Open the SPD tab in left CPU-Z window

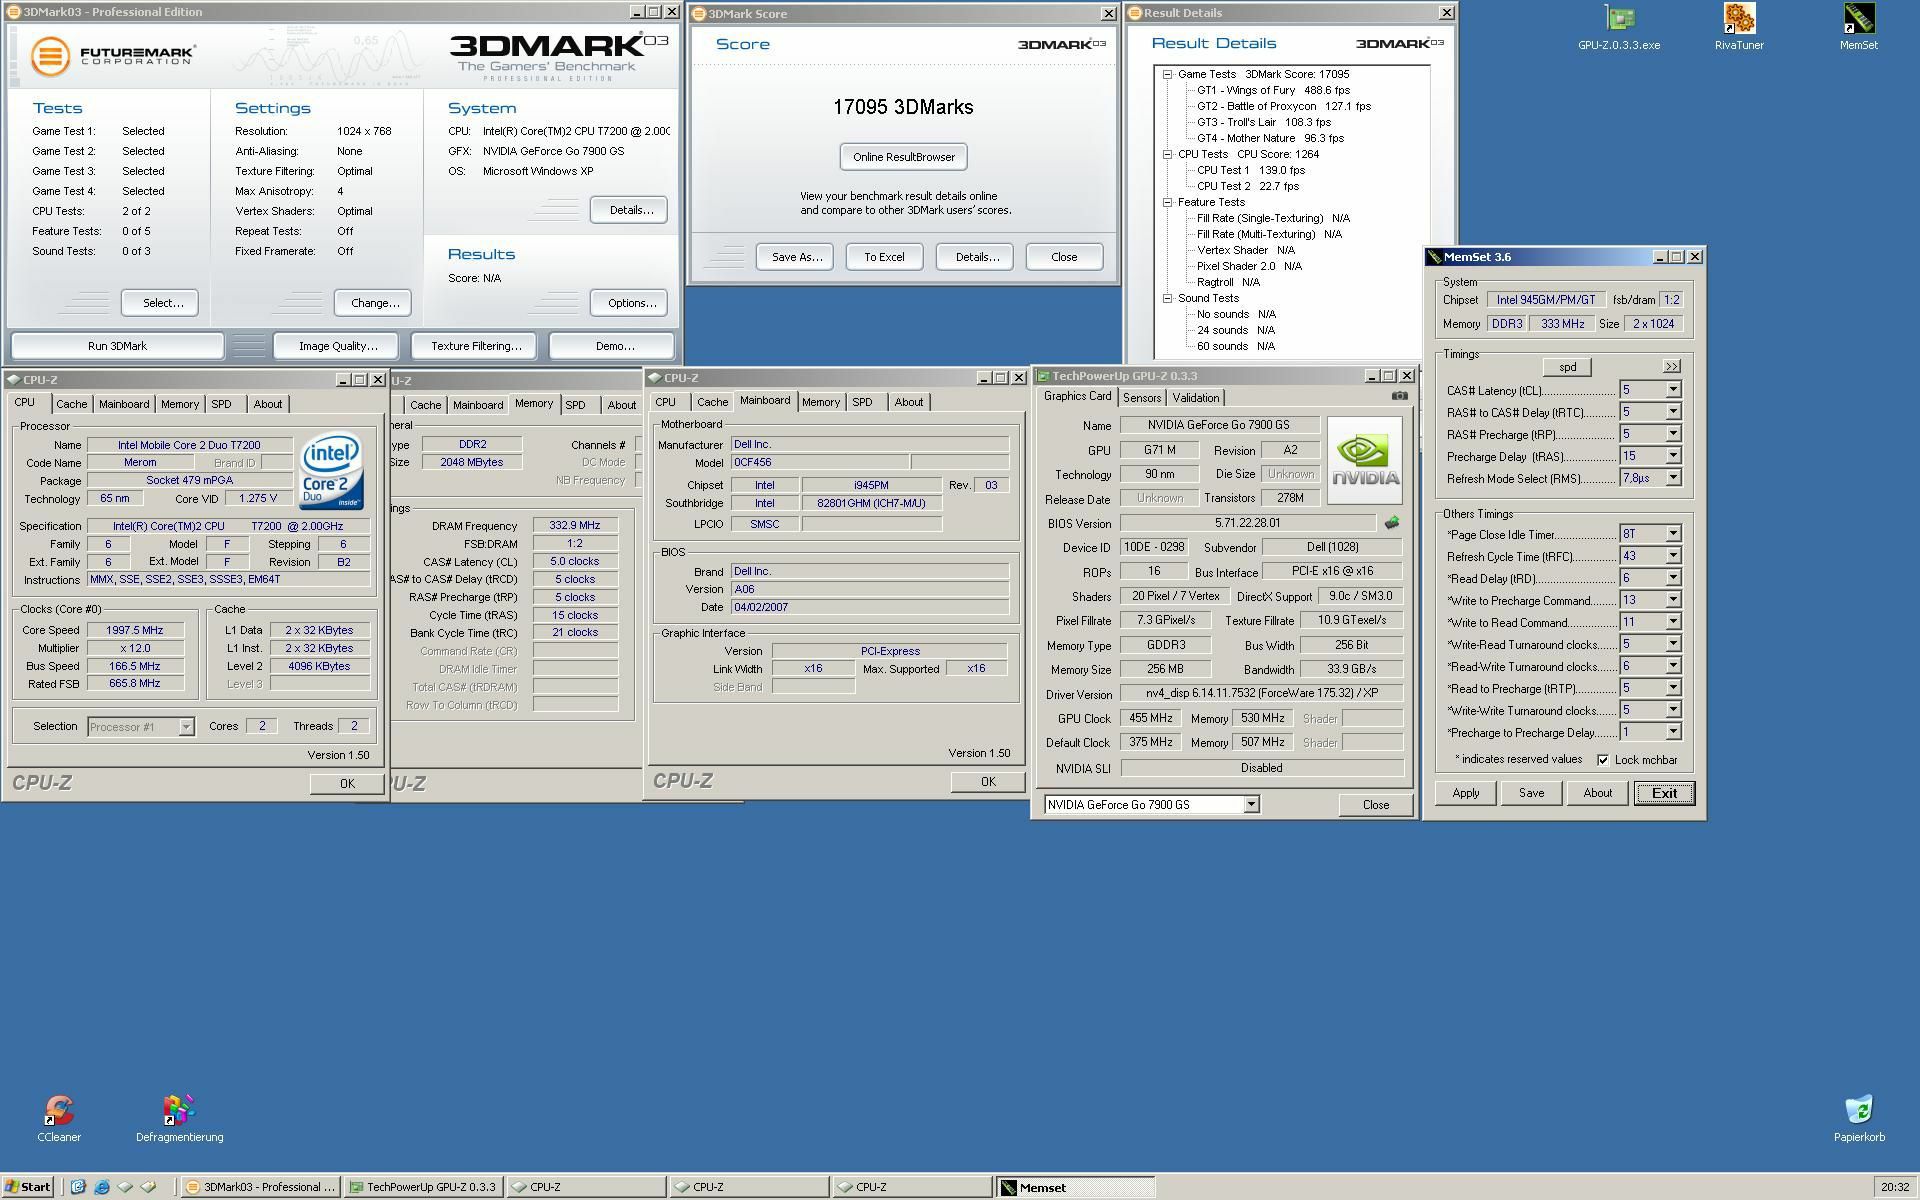pyautogui.click(x=221, y=404)
